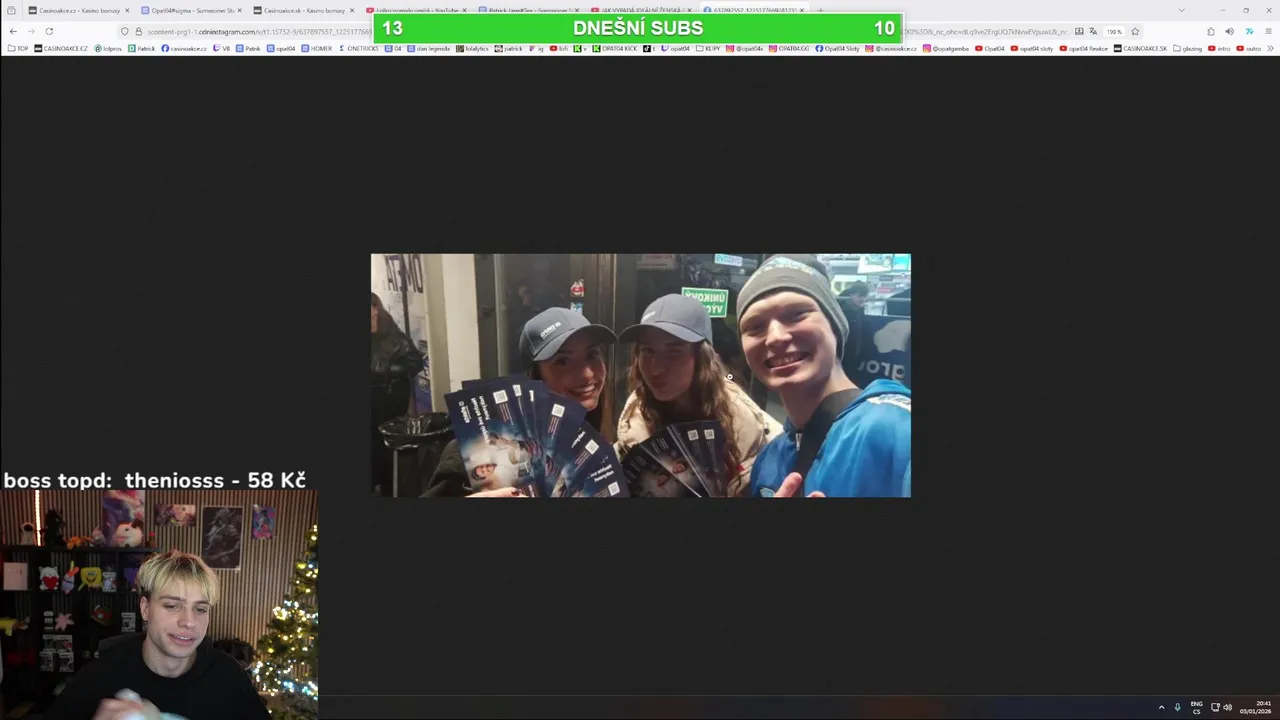The height and width of the screenshot is (720, 1280).
Task: Open the @opatgamba Instagram bookmark
Action: tap(946, 48)
